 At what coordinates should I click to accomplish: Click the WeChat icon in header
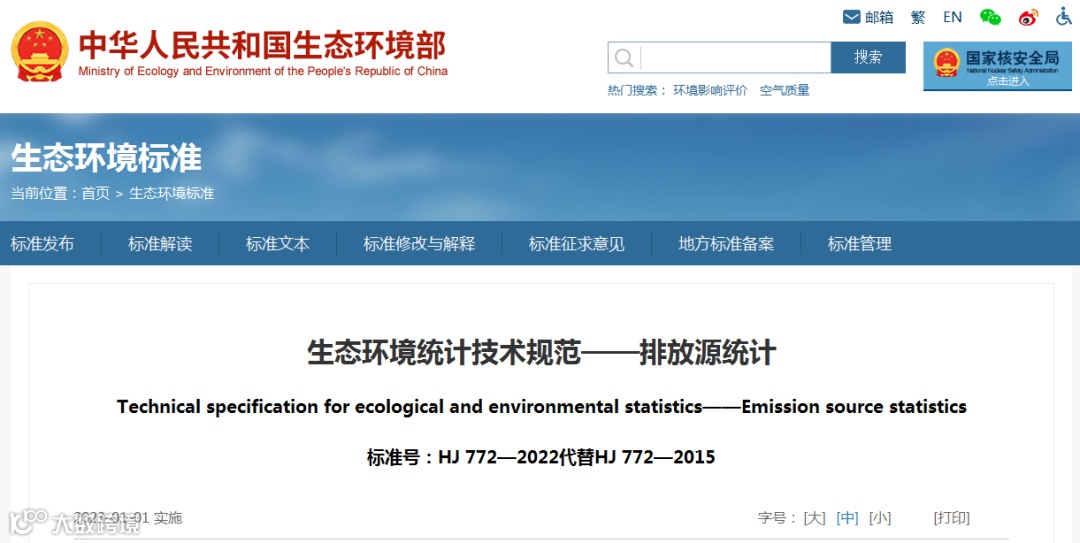tap(990, 17)
